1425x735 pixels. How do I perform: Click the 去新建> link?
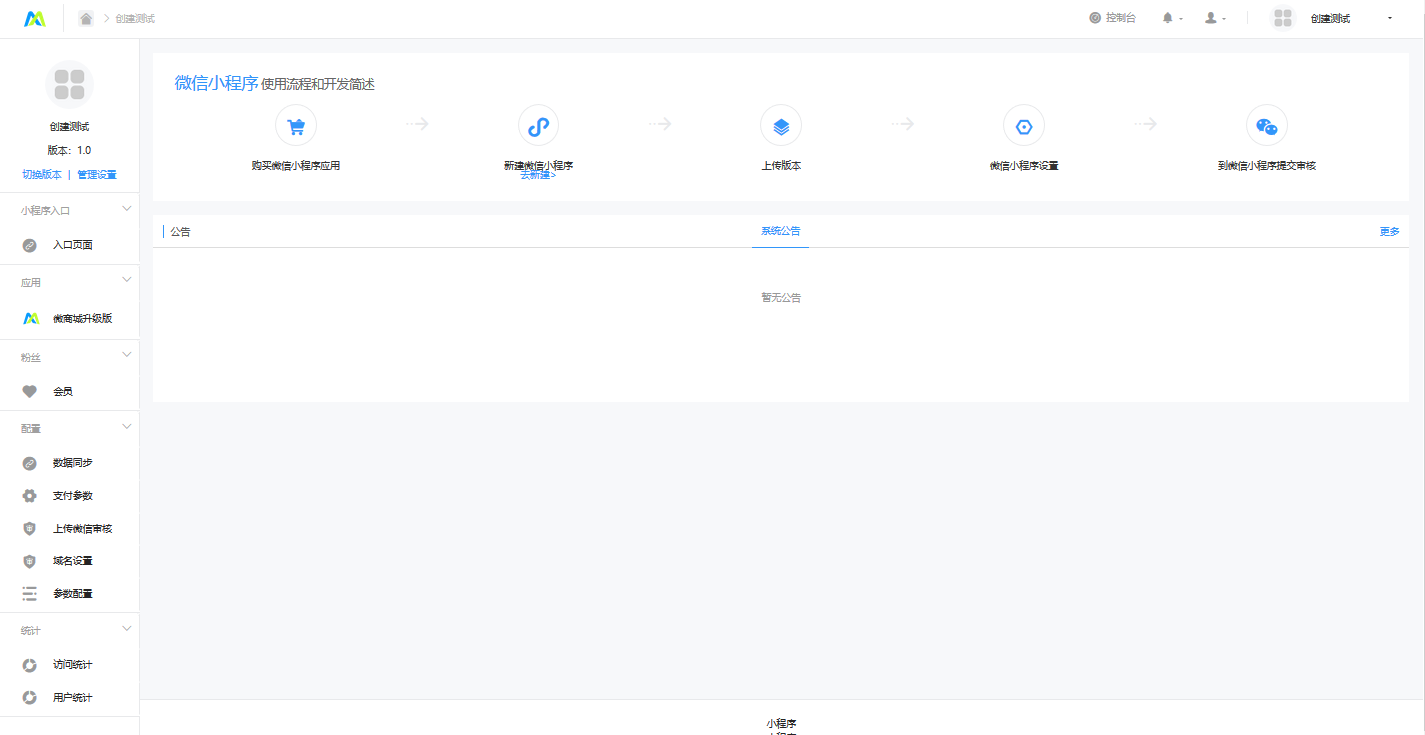pos(538,175)
